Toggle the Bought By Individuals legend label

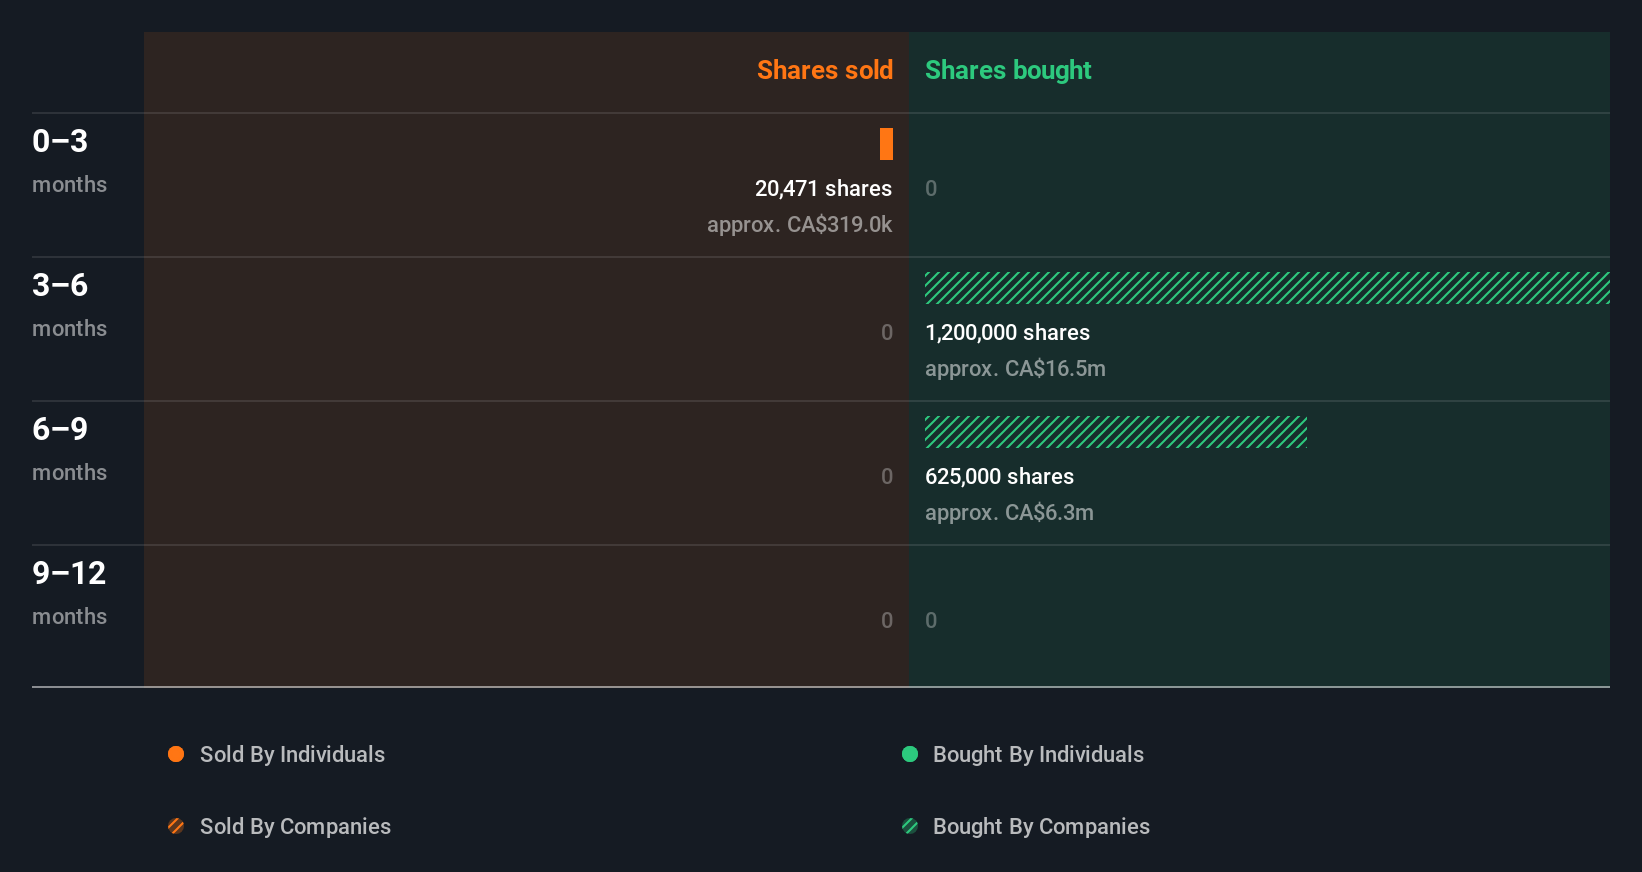point(1038,754)
